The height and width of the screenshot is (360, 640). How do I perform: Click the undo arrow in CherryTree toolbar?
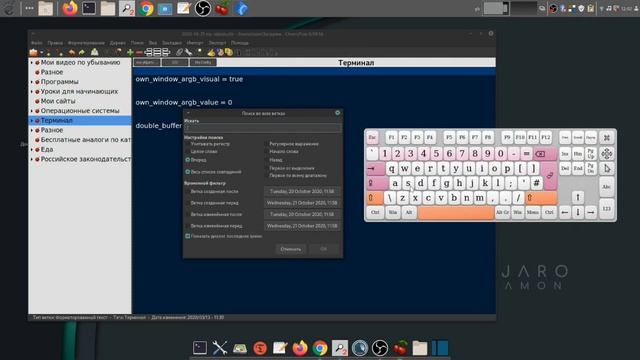click(x=72, y=52)
